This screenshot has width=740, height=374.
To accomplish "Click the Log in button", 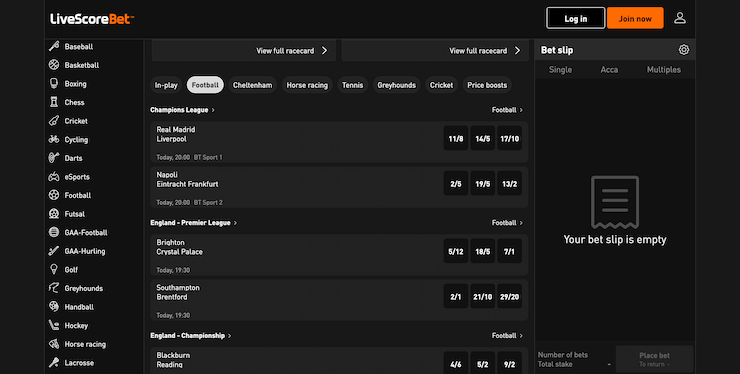I will click(x=576, y=18).
